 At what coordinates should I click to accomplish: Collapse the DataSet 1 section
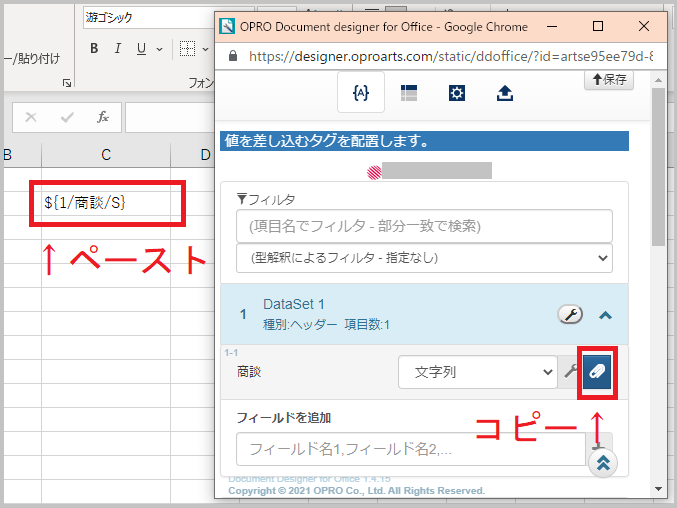pyautogui.click(x=605, y=315)
